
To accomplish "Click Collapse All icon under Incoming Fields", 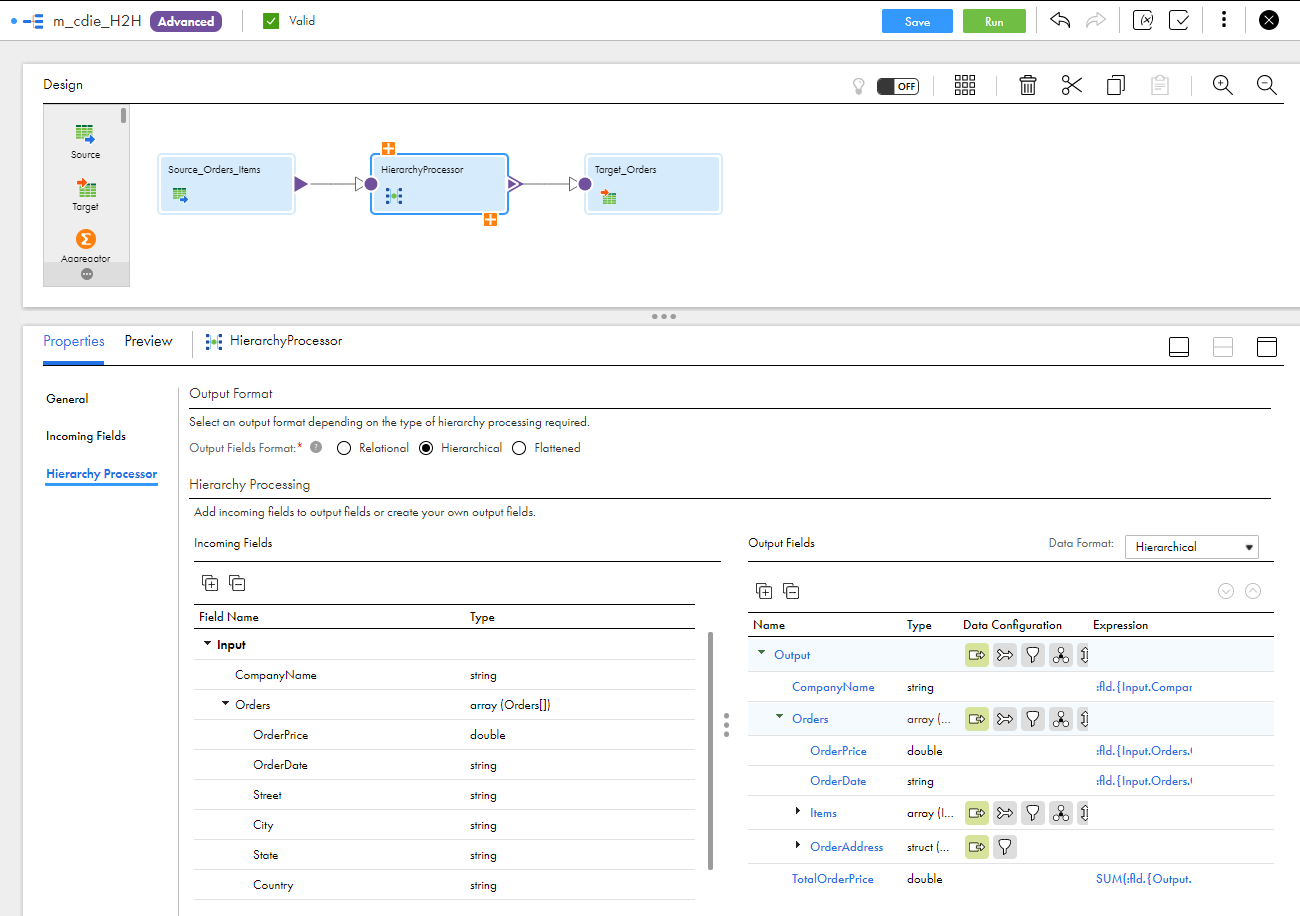I will [237, 583].
